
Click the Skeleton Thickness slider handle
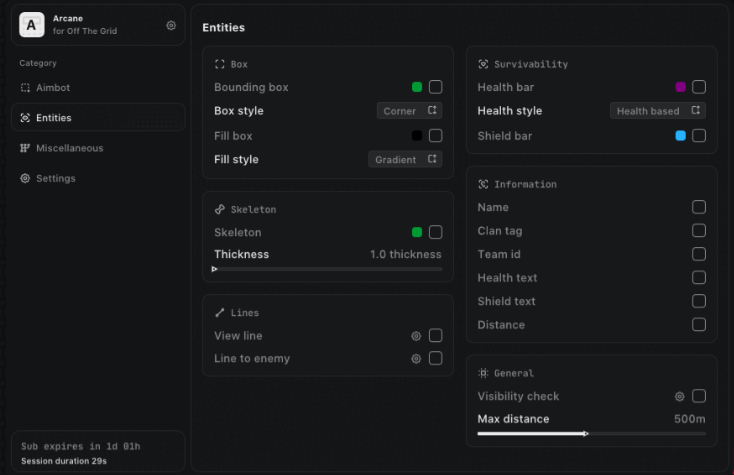click(x=215, y=269)
